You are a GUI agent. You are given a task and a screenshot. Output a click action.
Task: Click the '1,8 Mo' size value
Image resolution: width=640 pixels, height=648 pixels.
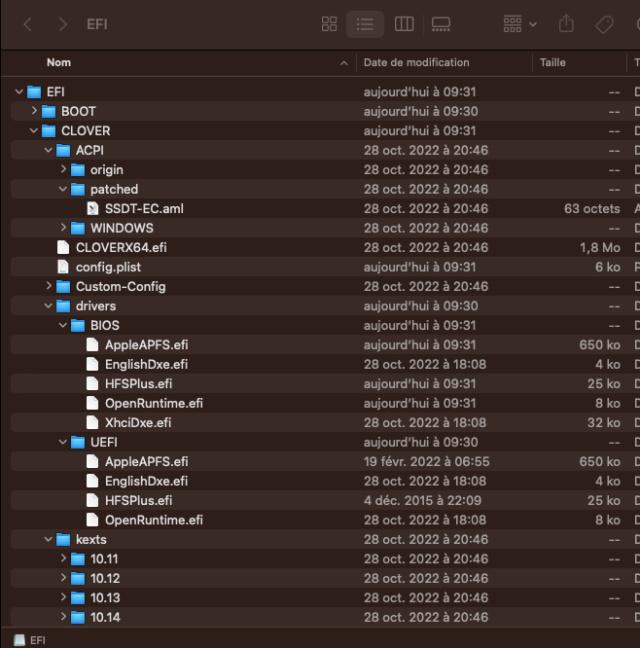pos(600,248)
